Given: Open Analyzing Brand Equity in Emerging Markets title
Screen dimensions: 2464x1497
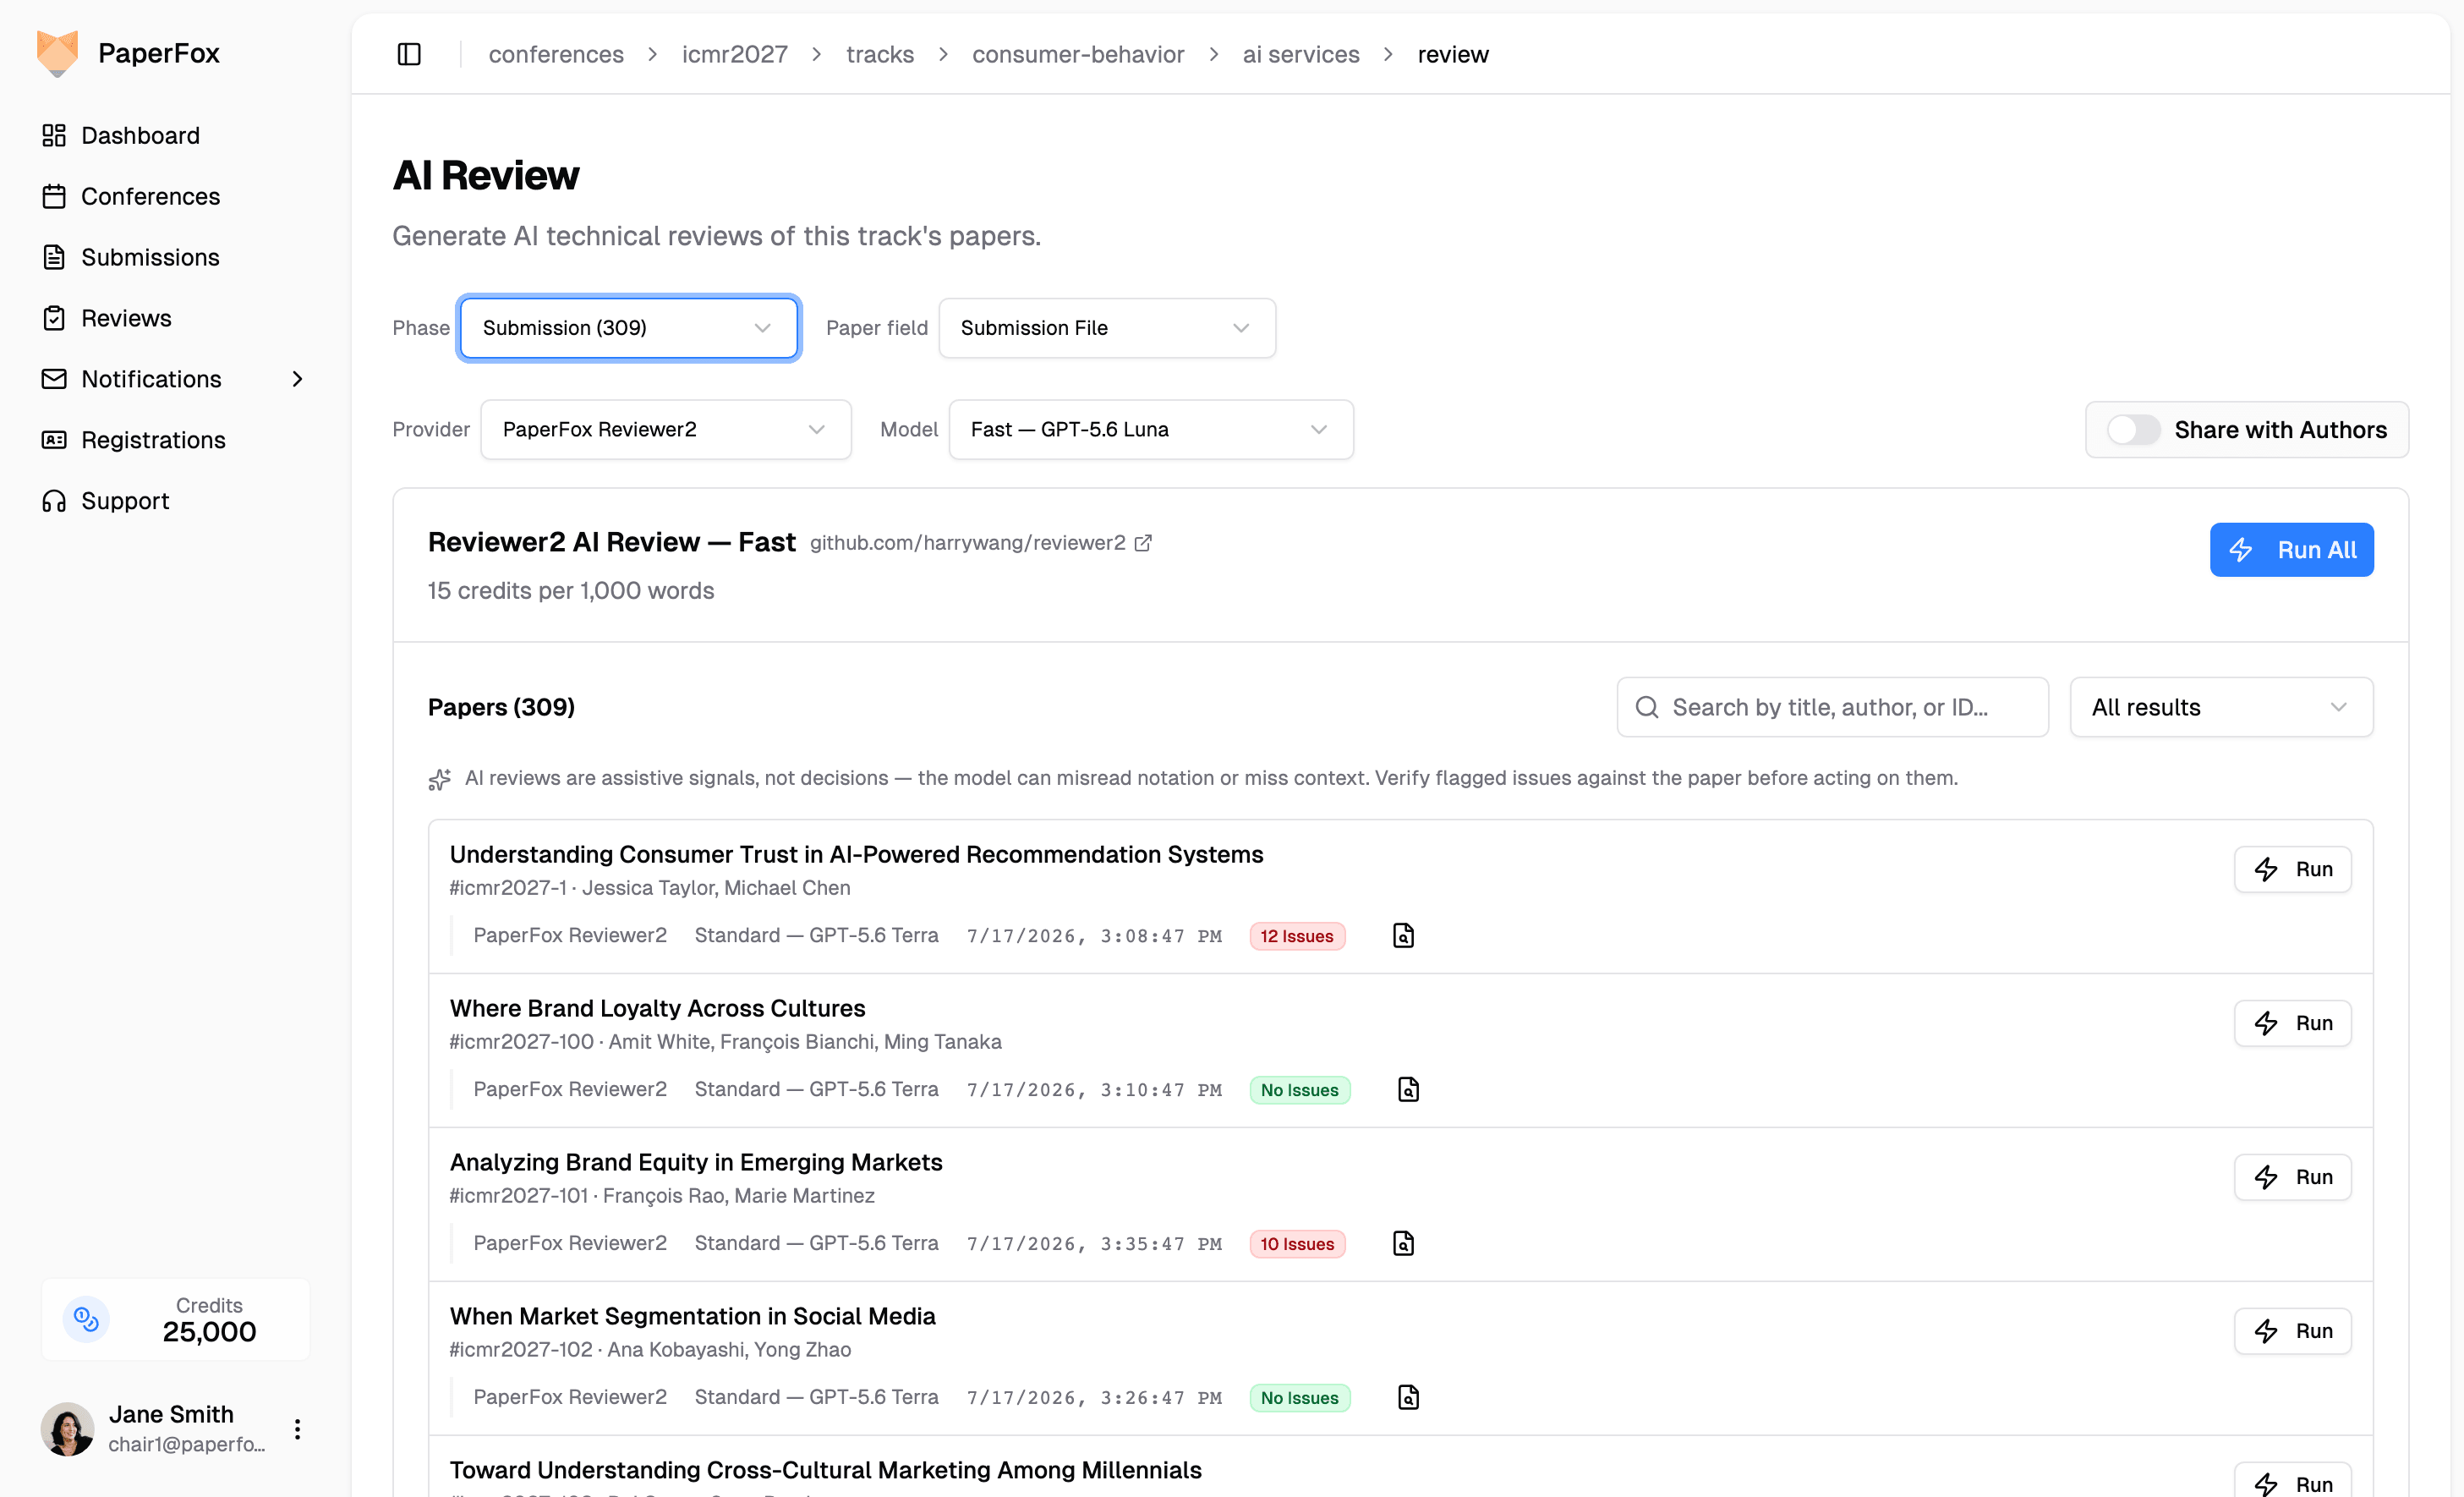Looking at the screenshot, I should pyautogui.click(x=696, y=1162).
